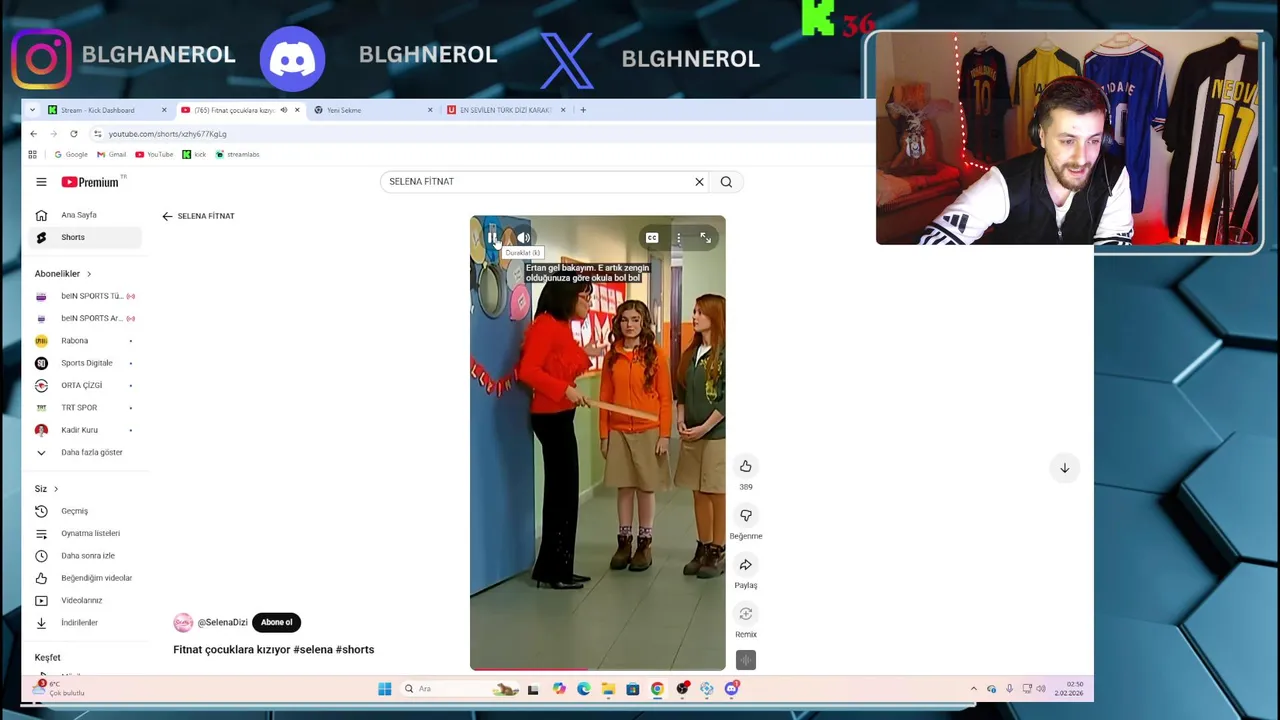Expand the Siz section
The width and height of the screenshot is (1280, 720).
(x=47, y=489)
